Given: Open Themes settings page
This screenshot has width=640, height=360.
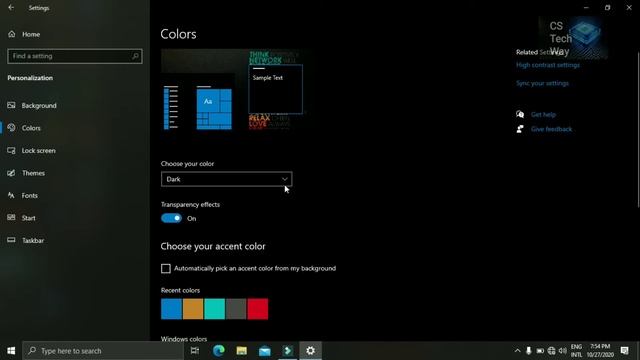Looking at the screenshot, I should [33, 173].
